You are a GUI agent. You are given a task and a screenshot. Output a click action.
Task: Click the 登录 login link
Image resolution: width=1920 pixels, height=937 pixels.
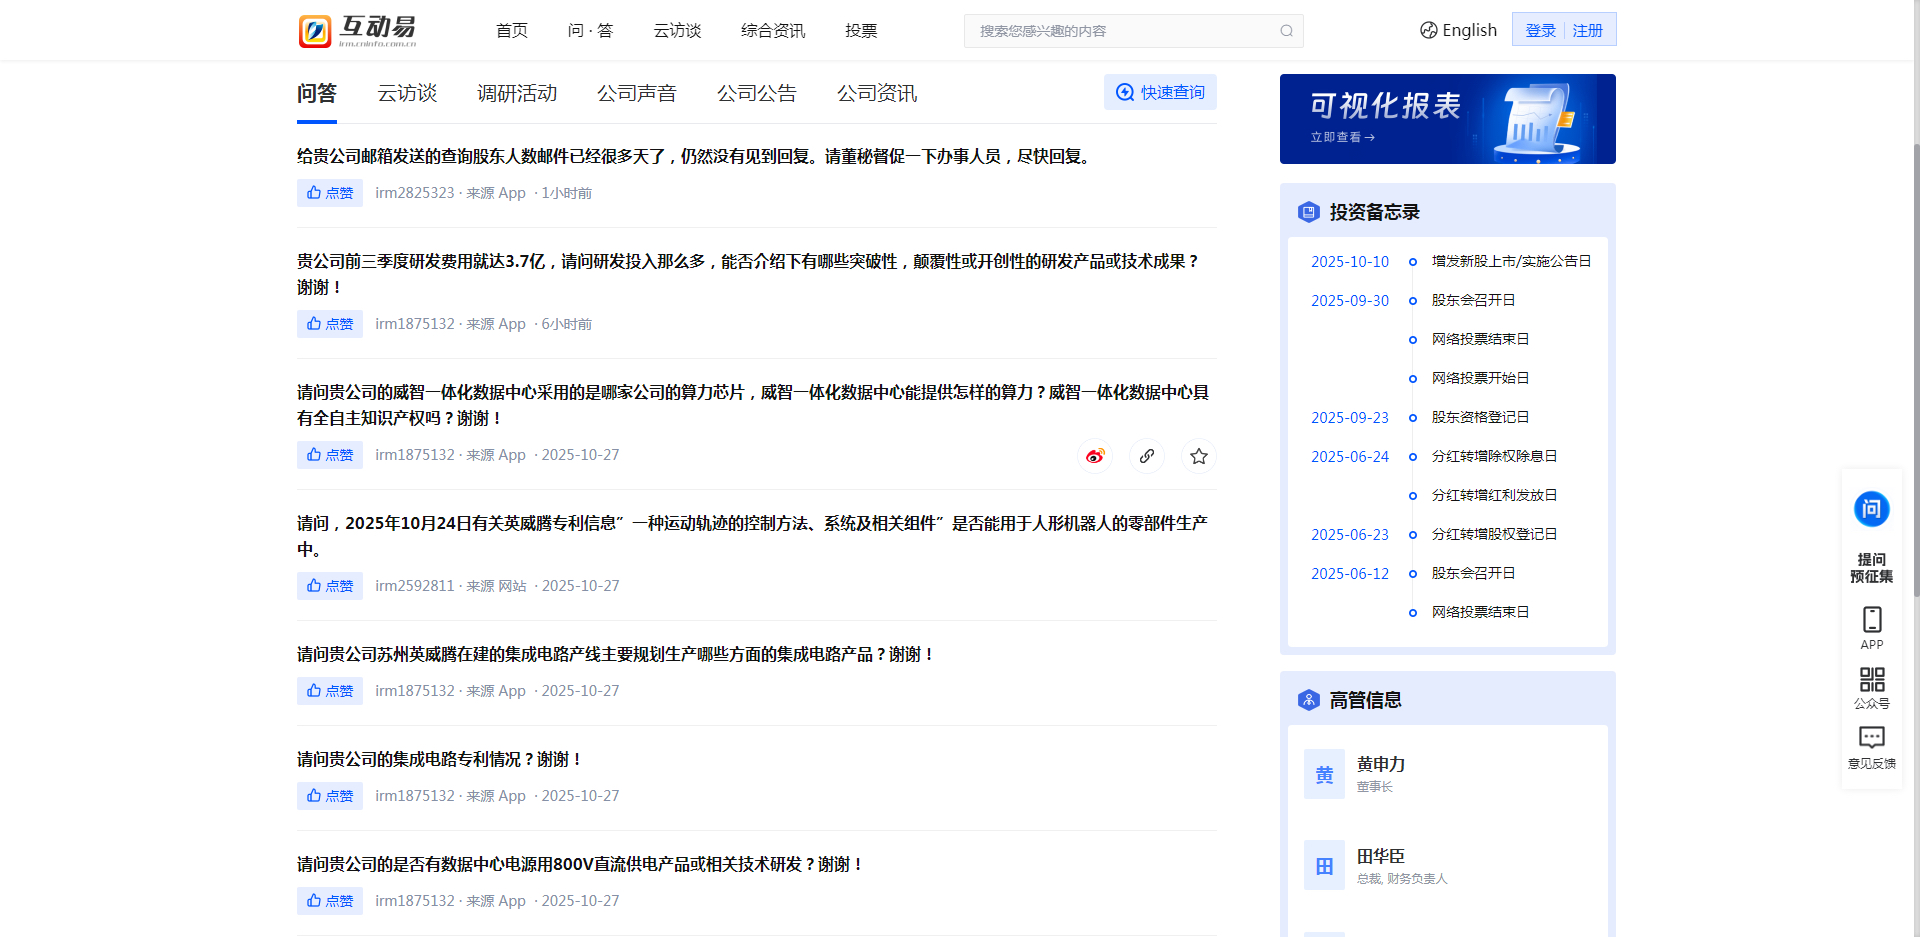[1540, 30]
